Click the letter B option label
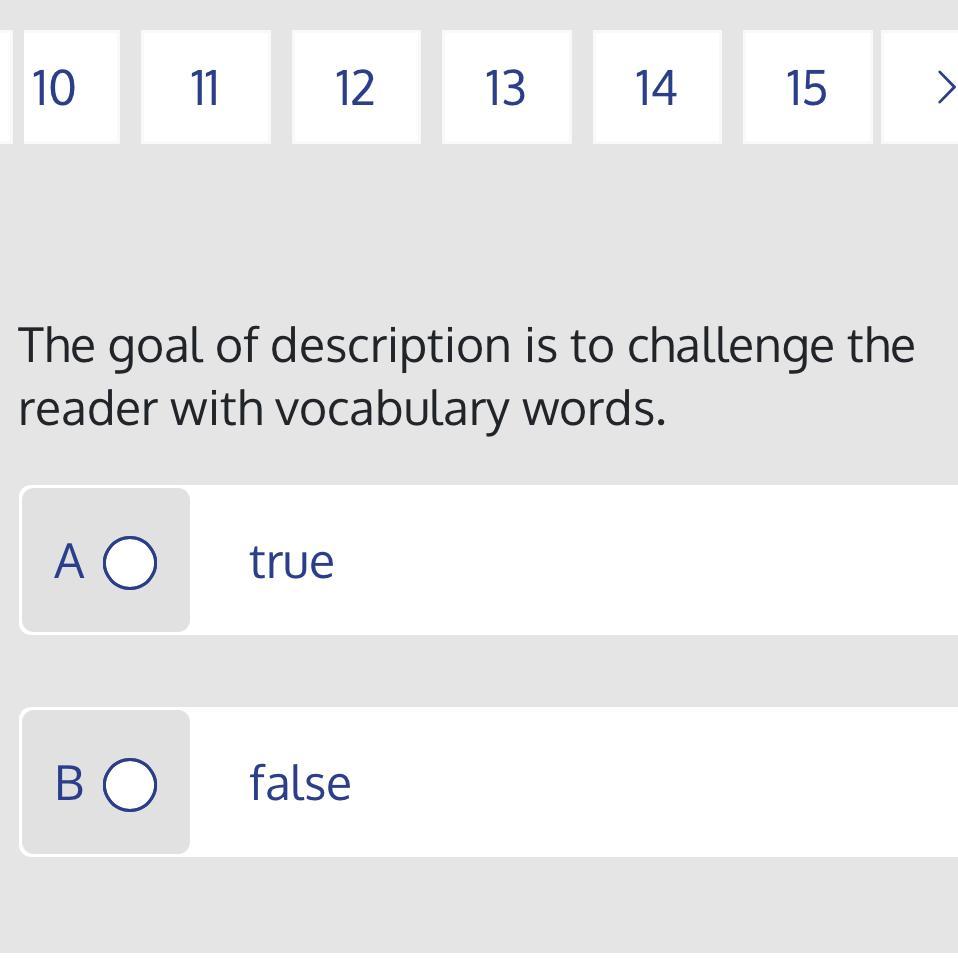The height and width of the screenshot is (958, 958). (x=69, y=783)
